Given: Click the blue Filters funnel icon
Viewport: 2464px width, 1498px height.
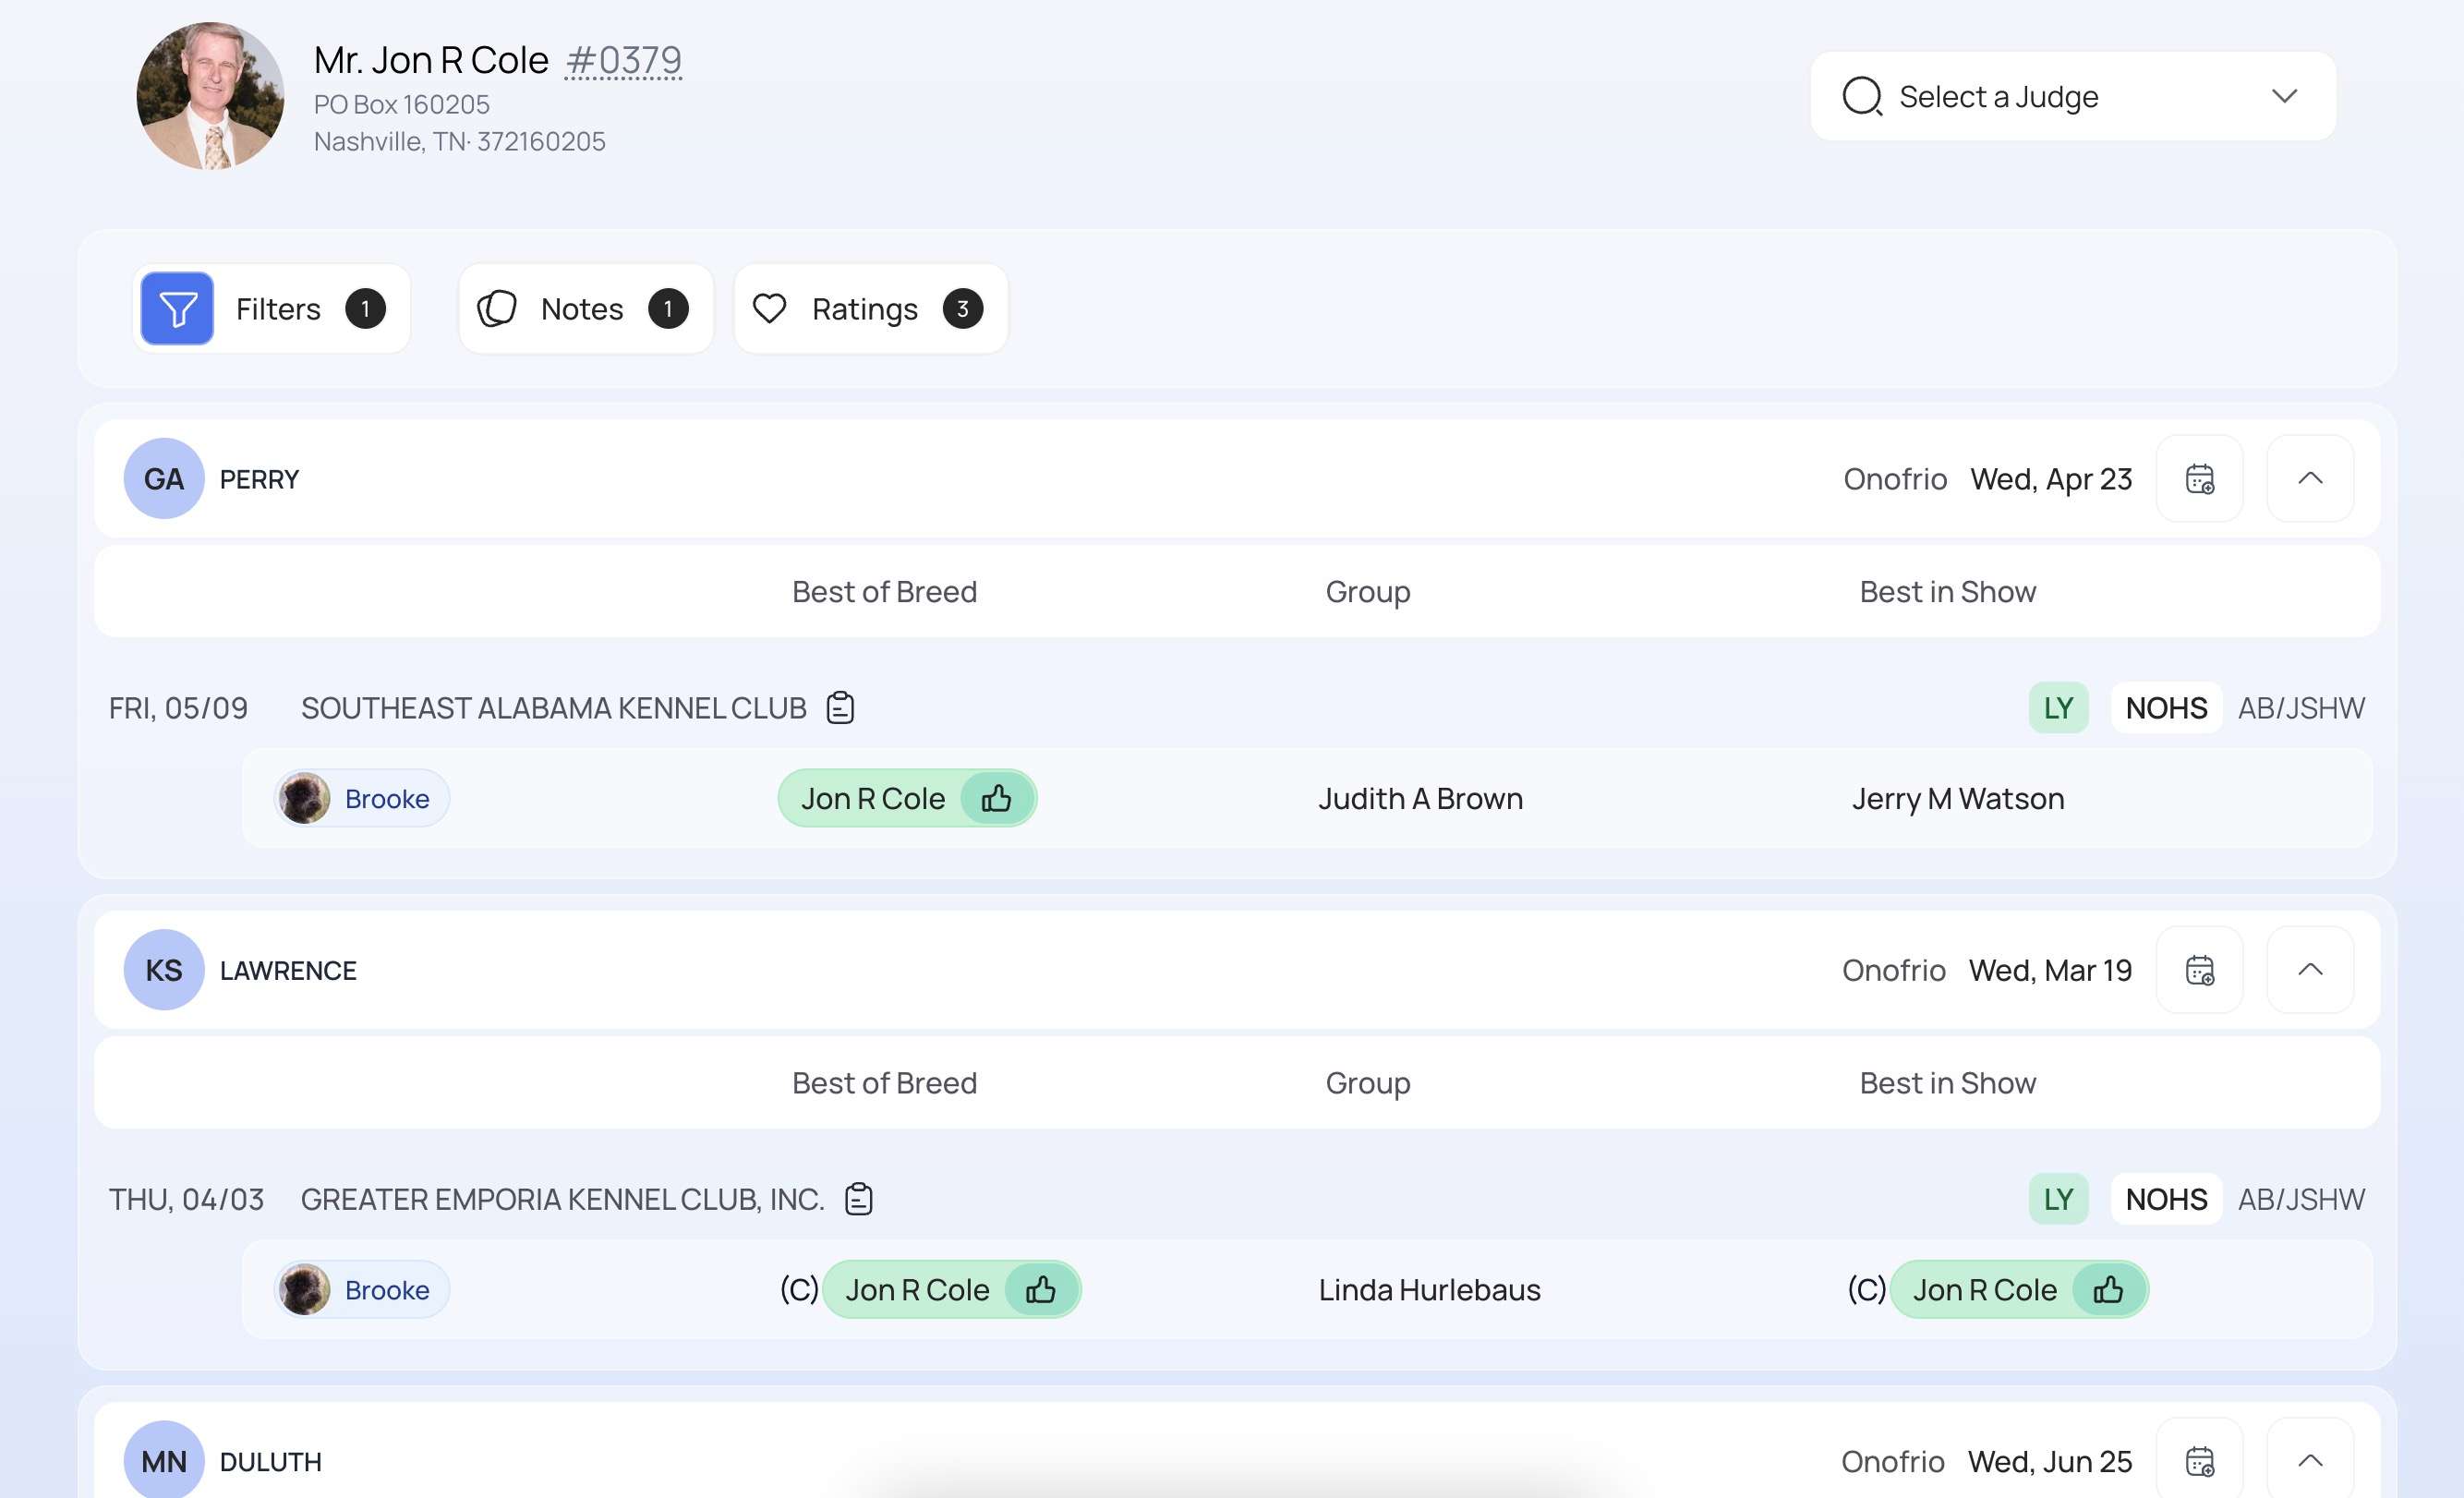Looking at the screenshot, I should point(177,309).
